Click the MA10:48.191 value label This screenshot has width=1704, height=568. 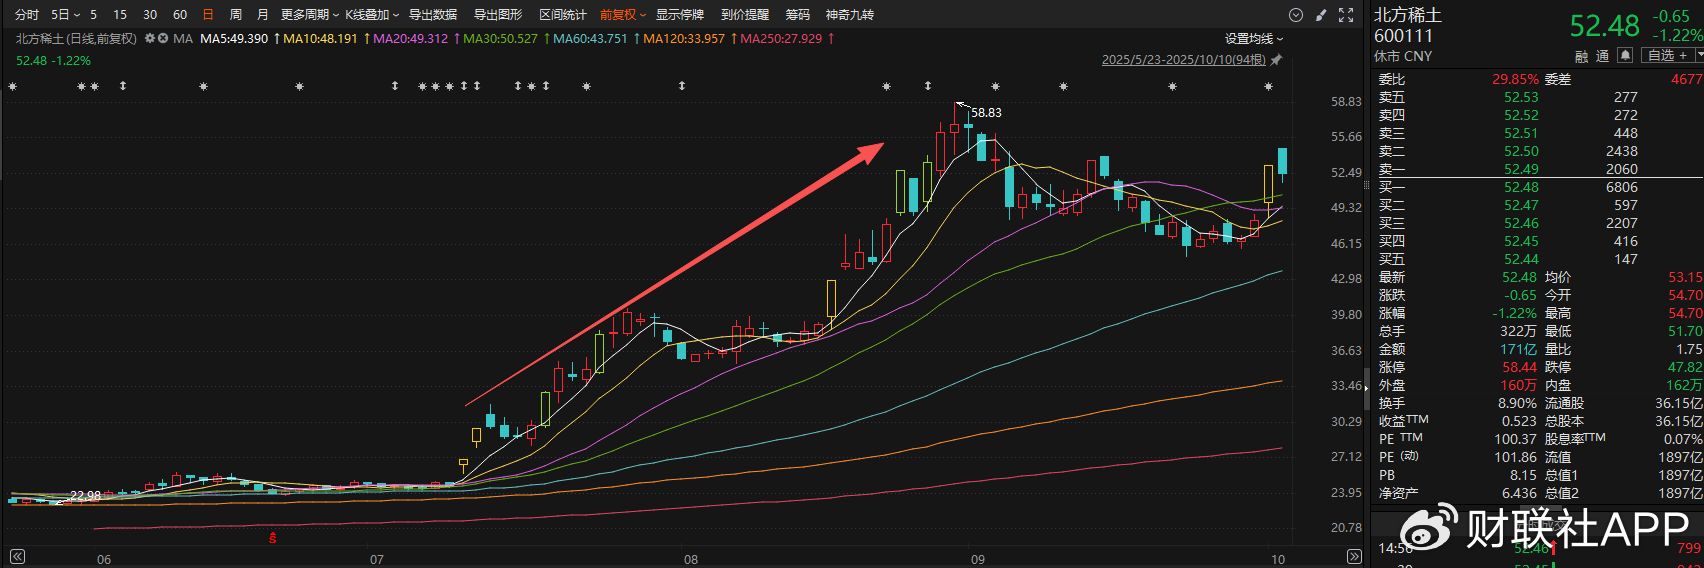[x=320, y=39]
